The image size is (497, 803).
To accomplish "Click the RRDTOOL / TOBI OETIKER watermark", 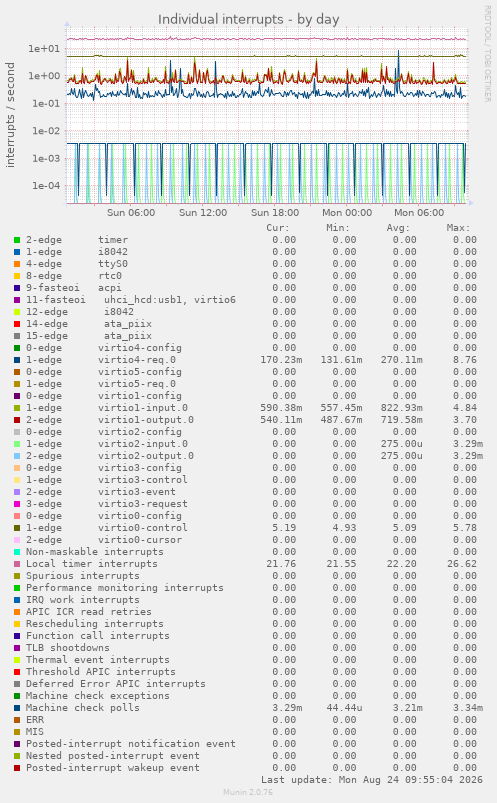I will tap(487, 54).
